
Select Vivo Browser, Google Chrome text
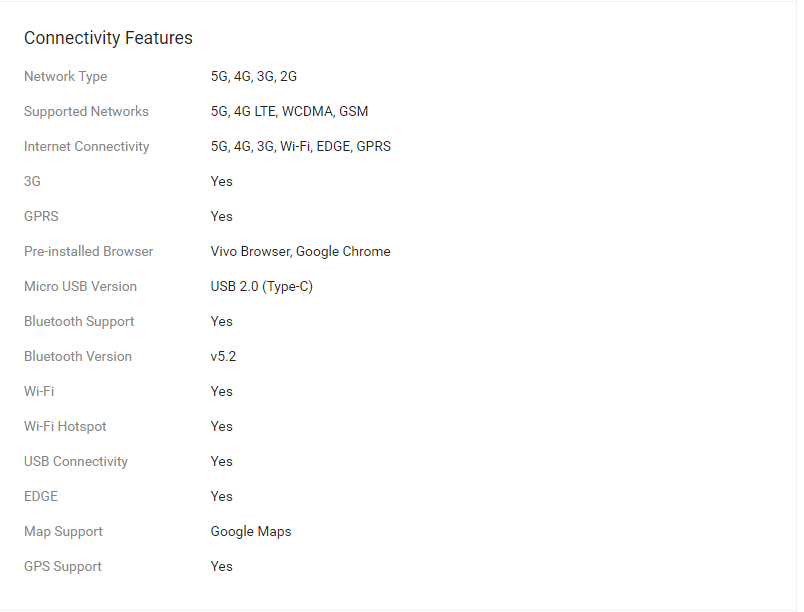(x=300, y=251)
